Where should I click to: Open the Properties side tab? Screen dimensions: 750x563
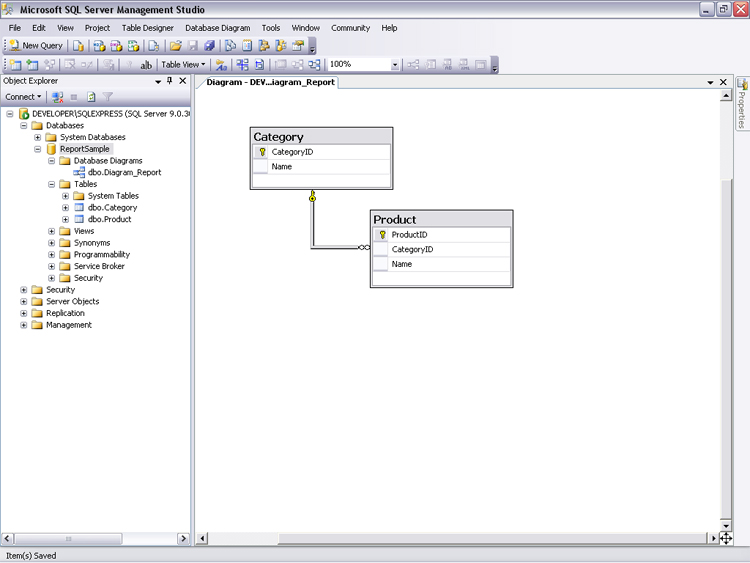[x=742, y=104]
